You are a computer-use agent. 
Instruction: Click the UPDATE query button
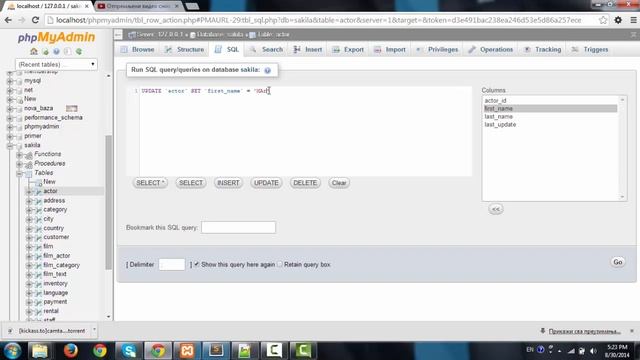(266, 183)
